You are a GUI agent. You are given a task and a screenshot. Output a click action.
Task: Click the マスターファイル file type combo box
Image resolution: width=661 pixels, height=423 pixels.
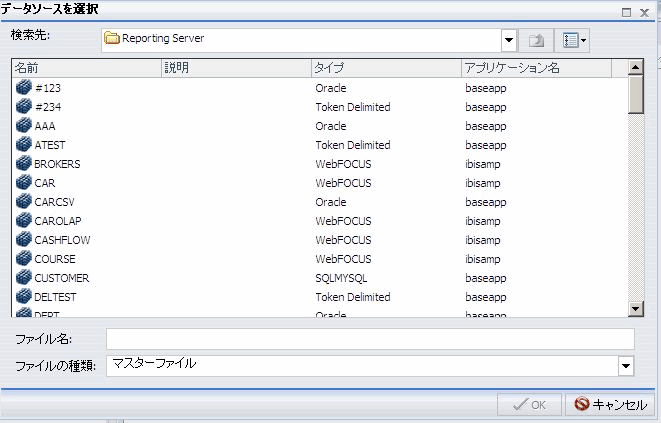click(x=370, y=366)
